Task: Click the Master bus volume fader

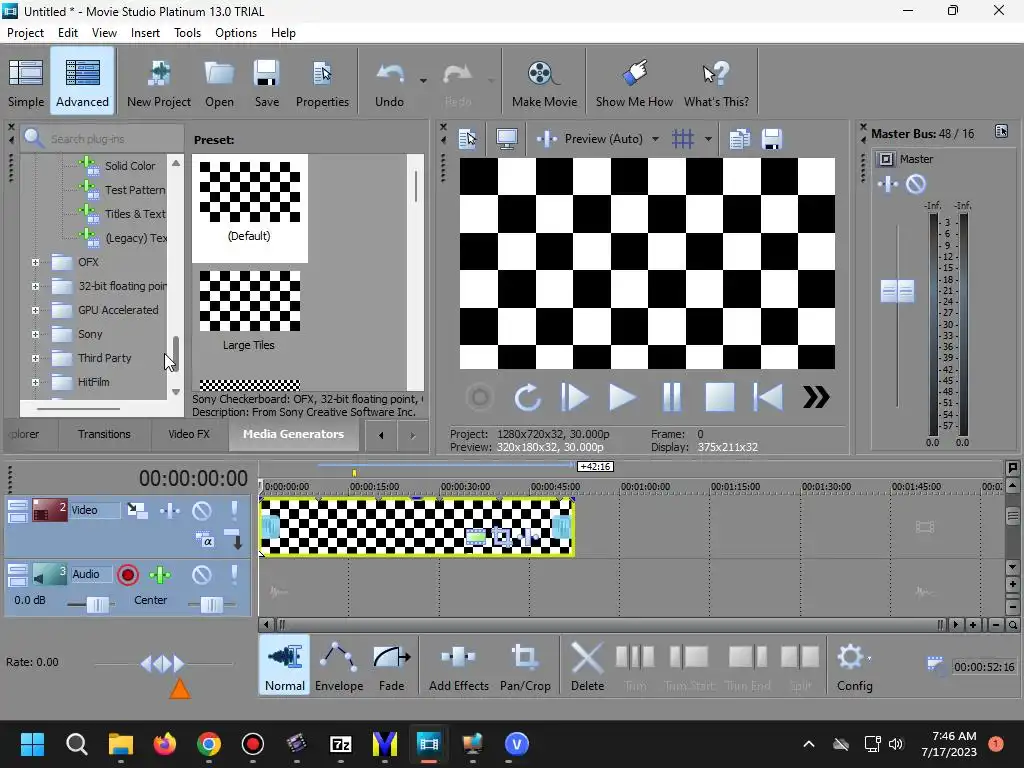Action: tap(897, 291)
